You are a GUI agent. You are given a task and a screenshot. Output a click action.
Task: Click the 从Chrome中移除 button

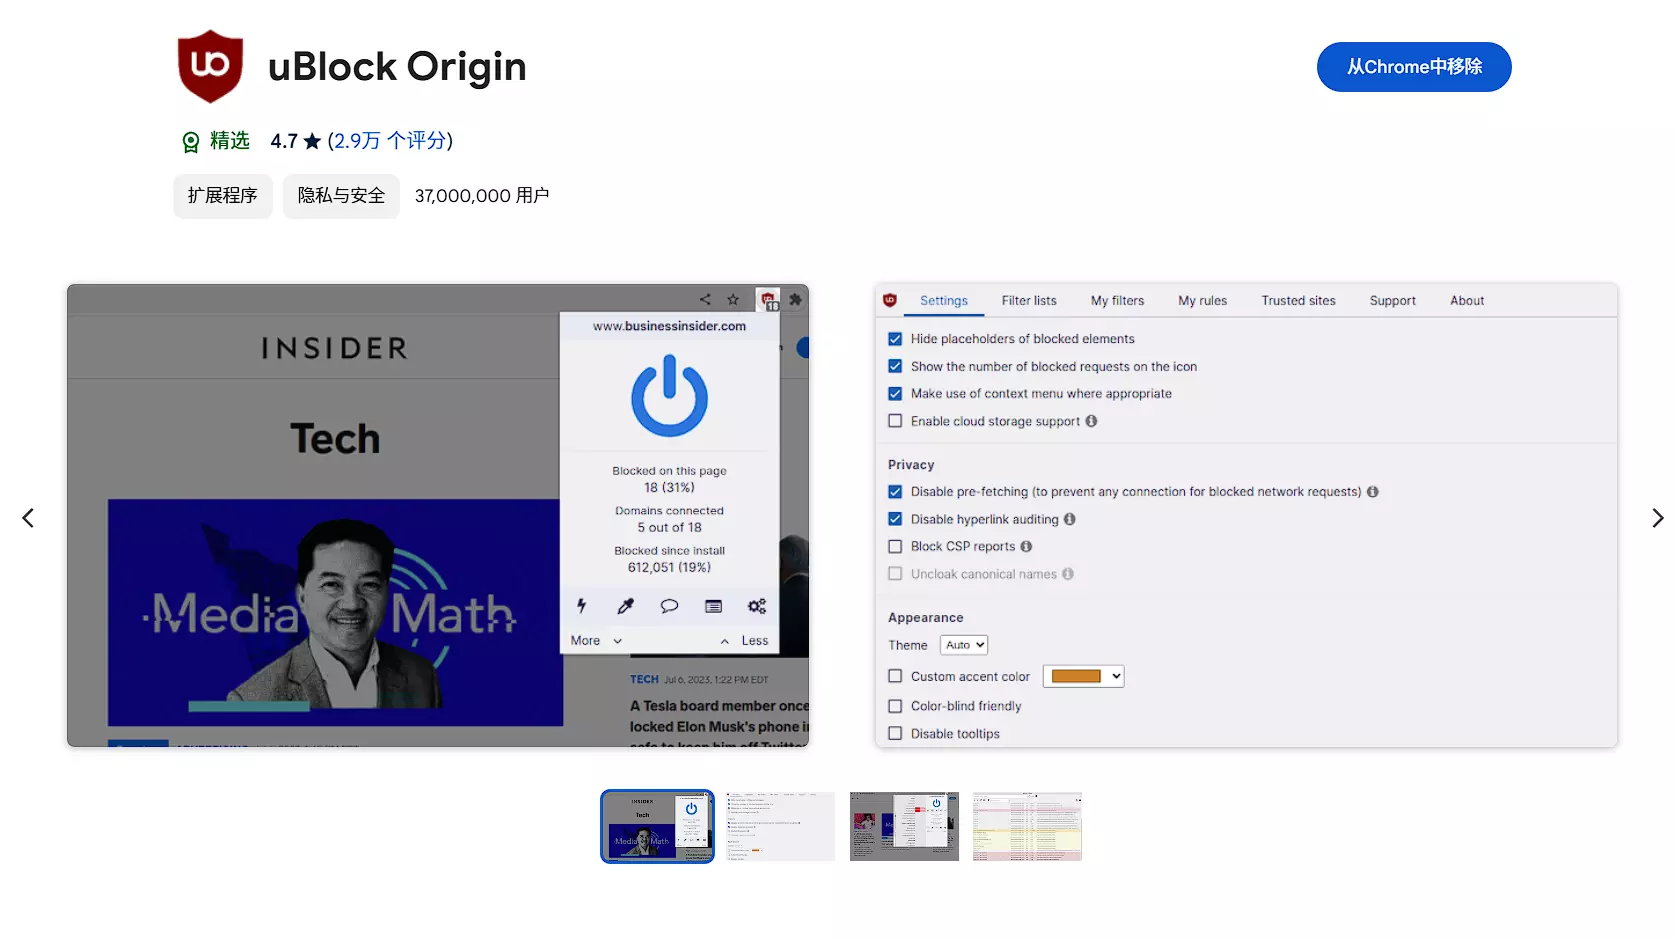tap(1413, 67)
